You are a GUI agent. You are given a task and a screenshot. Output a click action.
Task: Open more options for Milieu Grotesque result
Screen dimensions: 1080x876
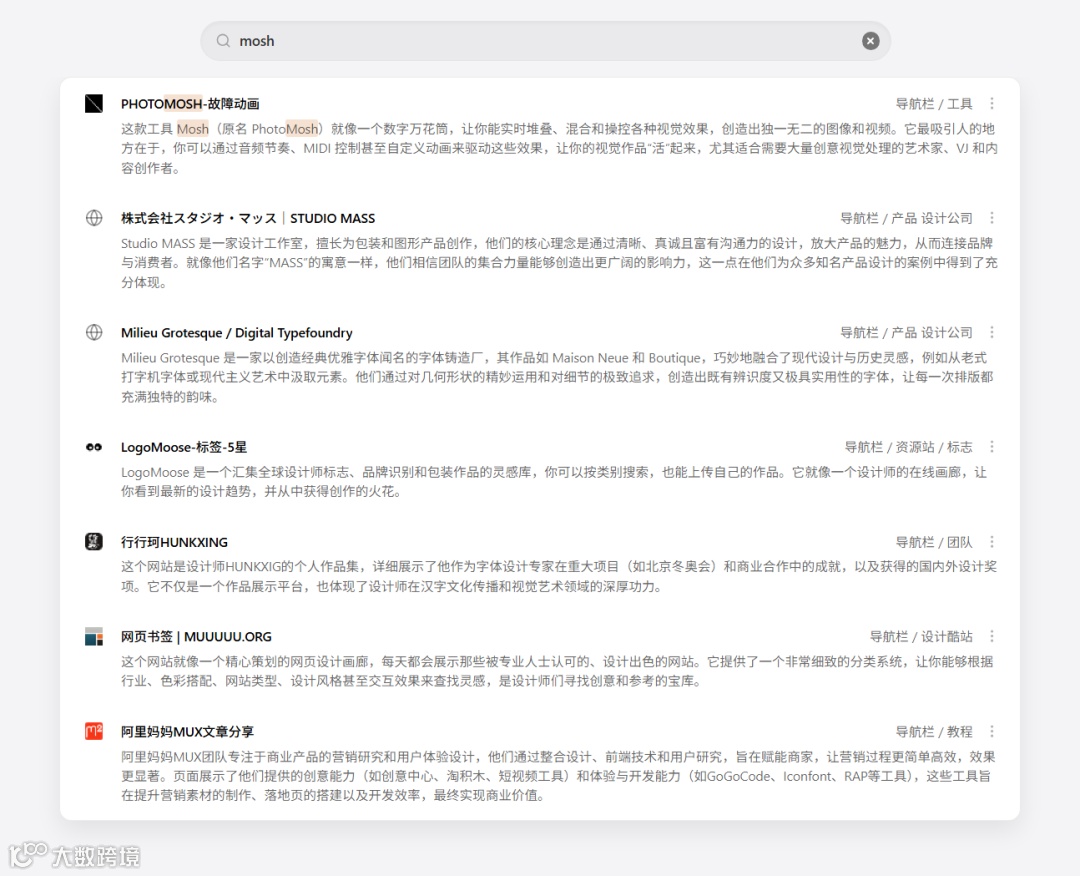(992, 332)
